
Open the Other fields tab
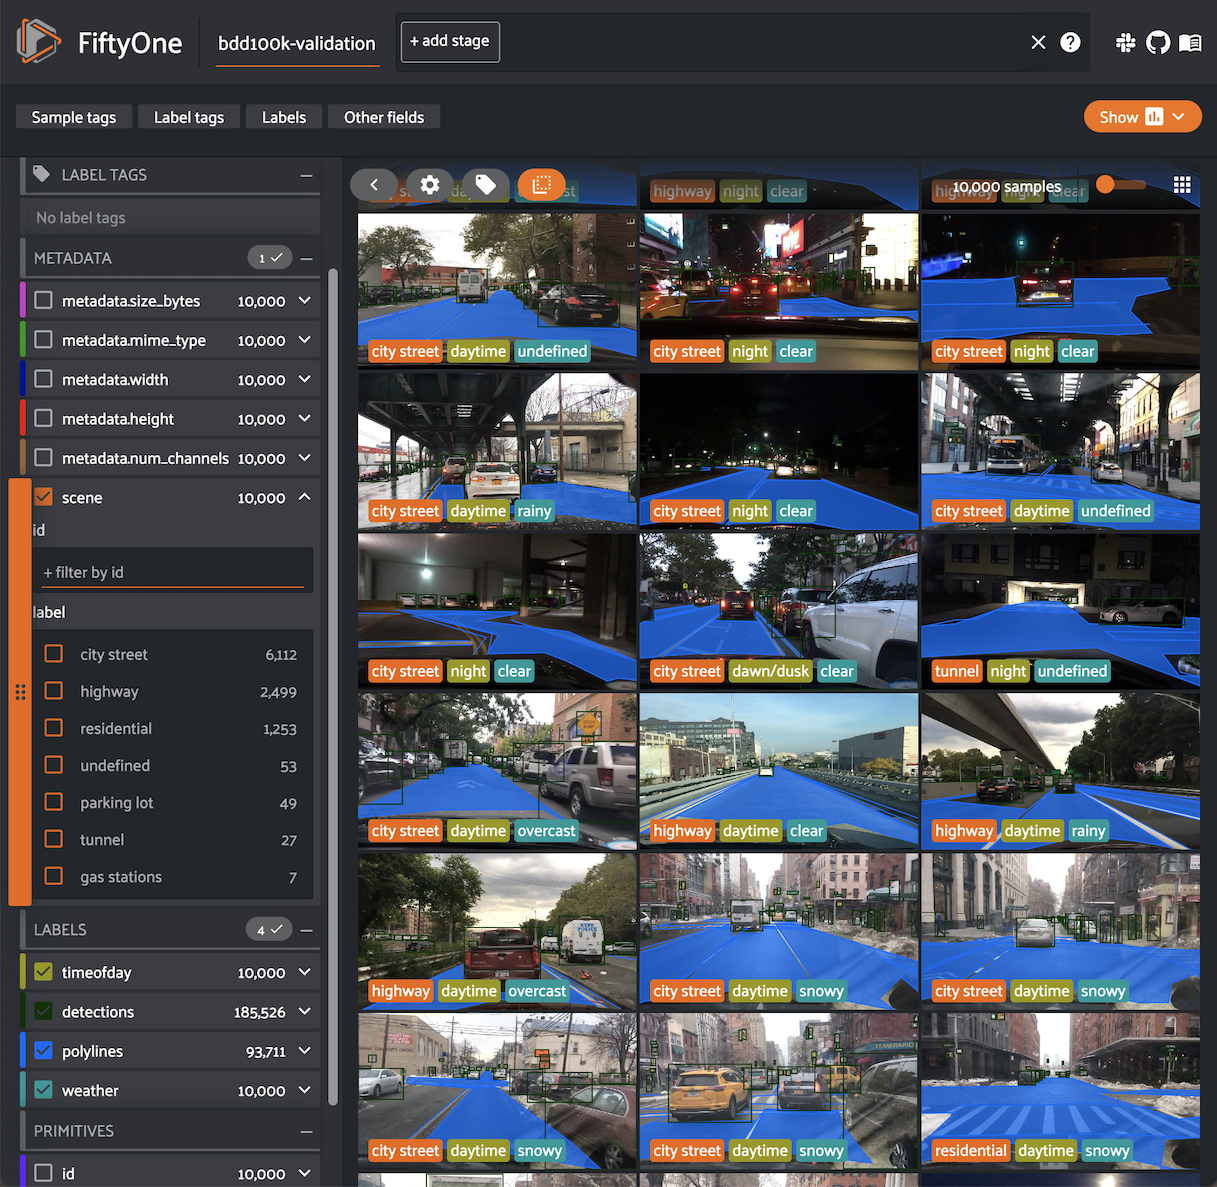(383, 116)
